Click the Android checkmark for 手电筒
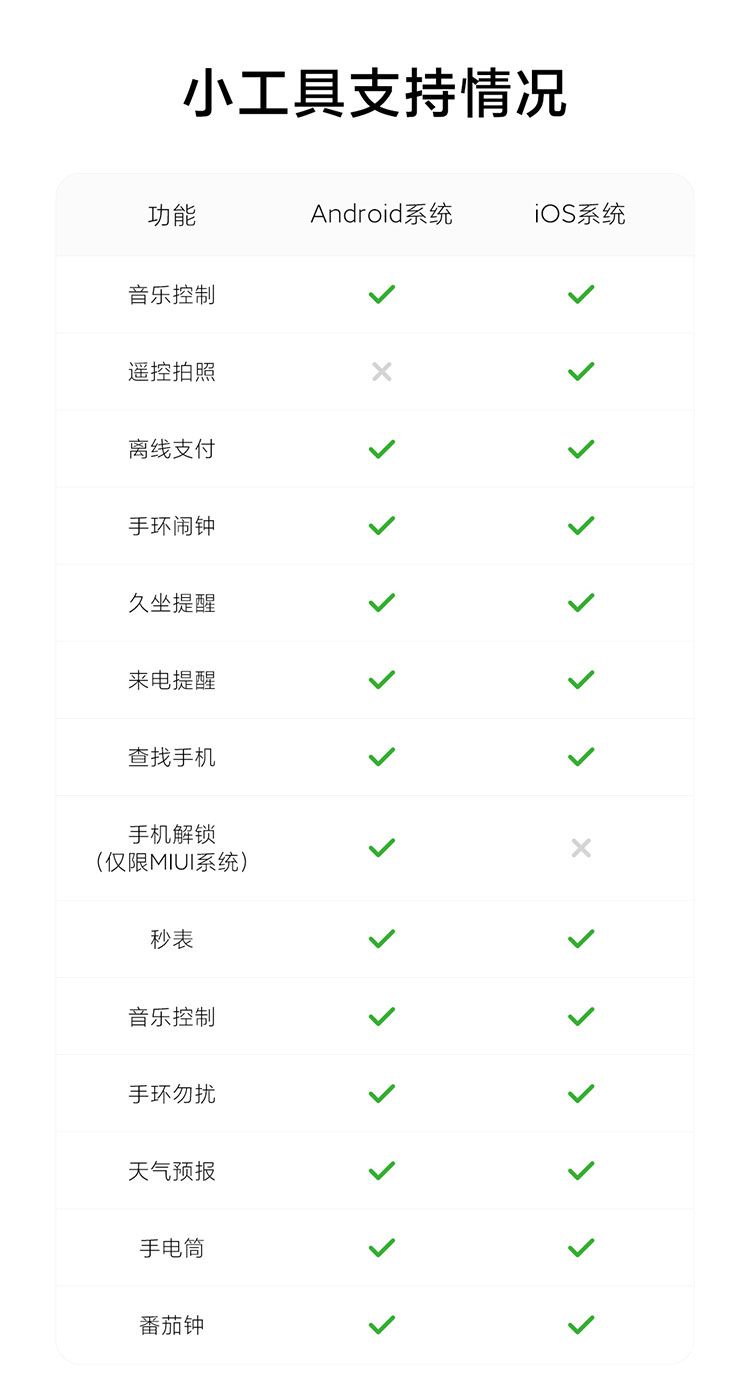This screenshot has height=1393, width=750. (x=382, y=1248)
